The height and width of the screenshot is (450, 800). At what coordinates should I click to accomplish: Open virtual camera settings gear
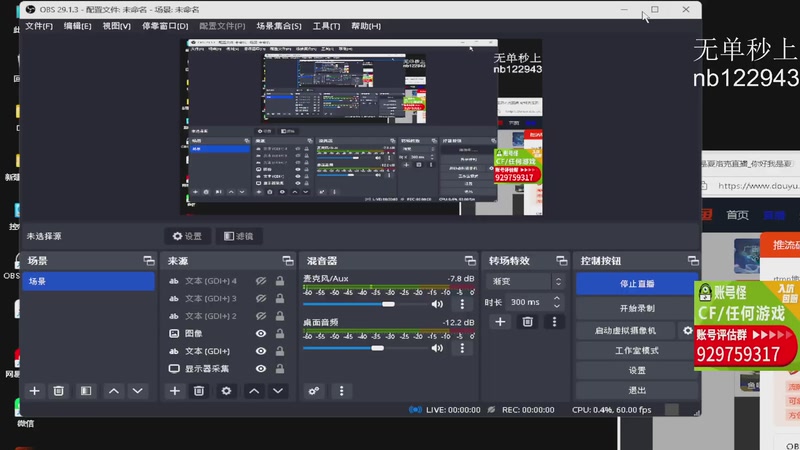(688, 331)
